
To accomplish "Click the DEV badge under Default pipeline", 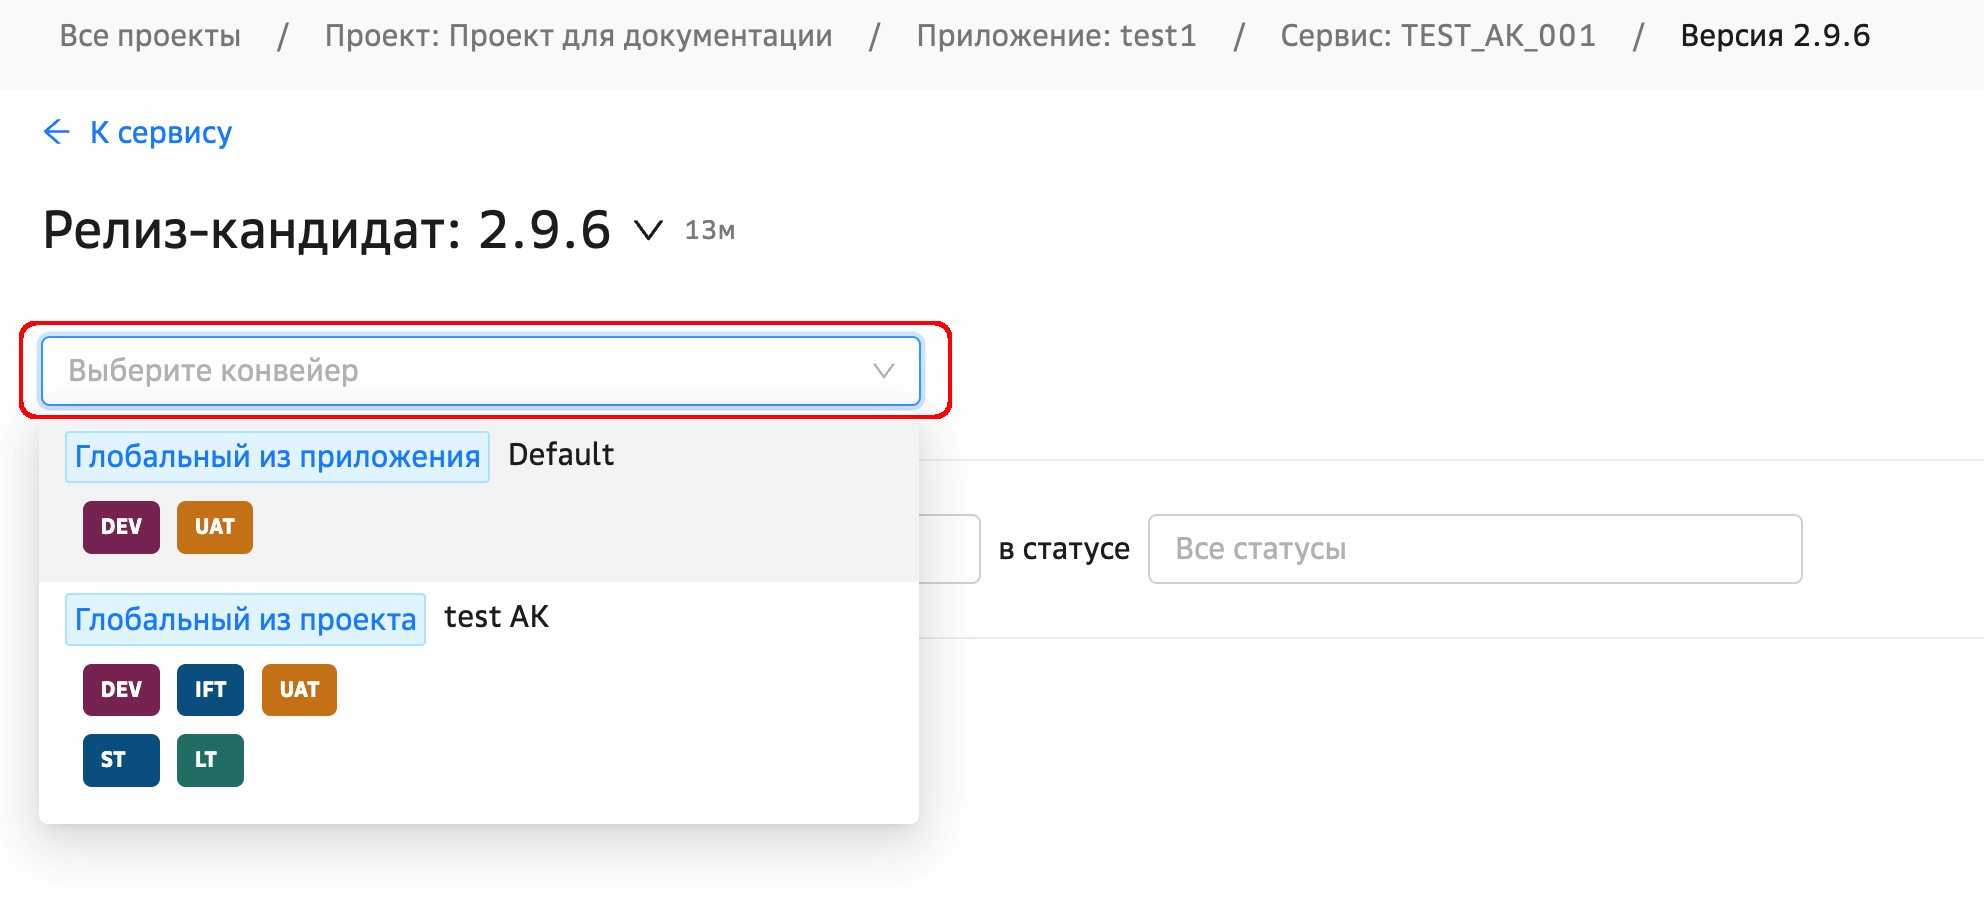I will point(121,527).
